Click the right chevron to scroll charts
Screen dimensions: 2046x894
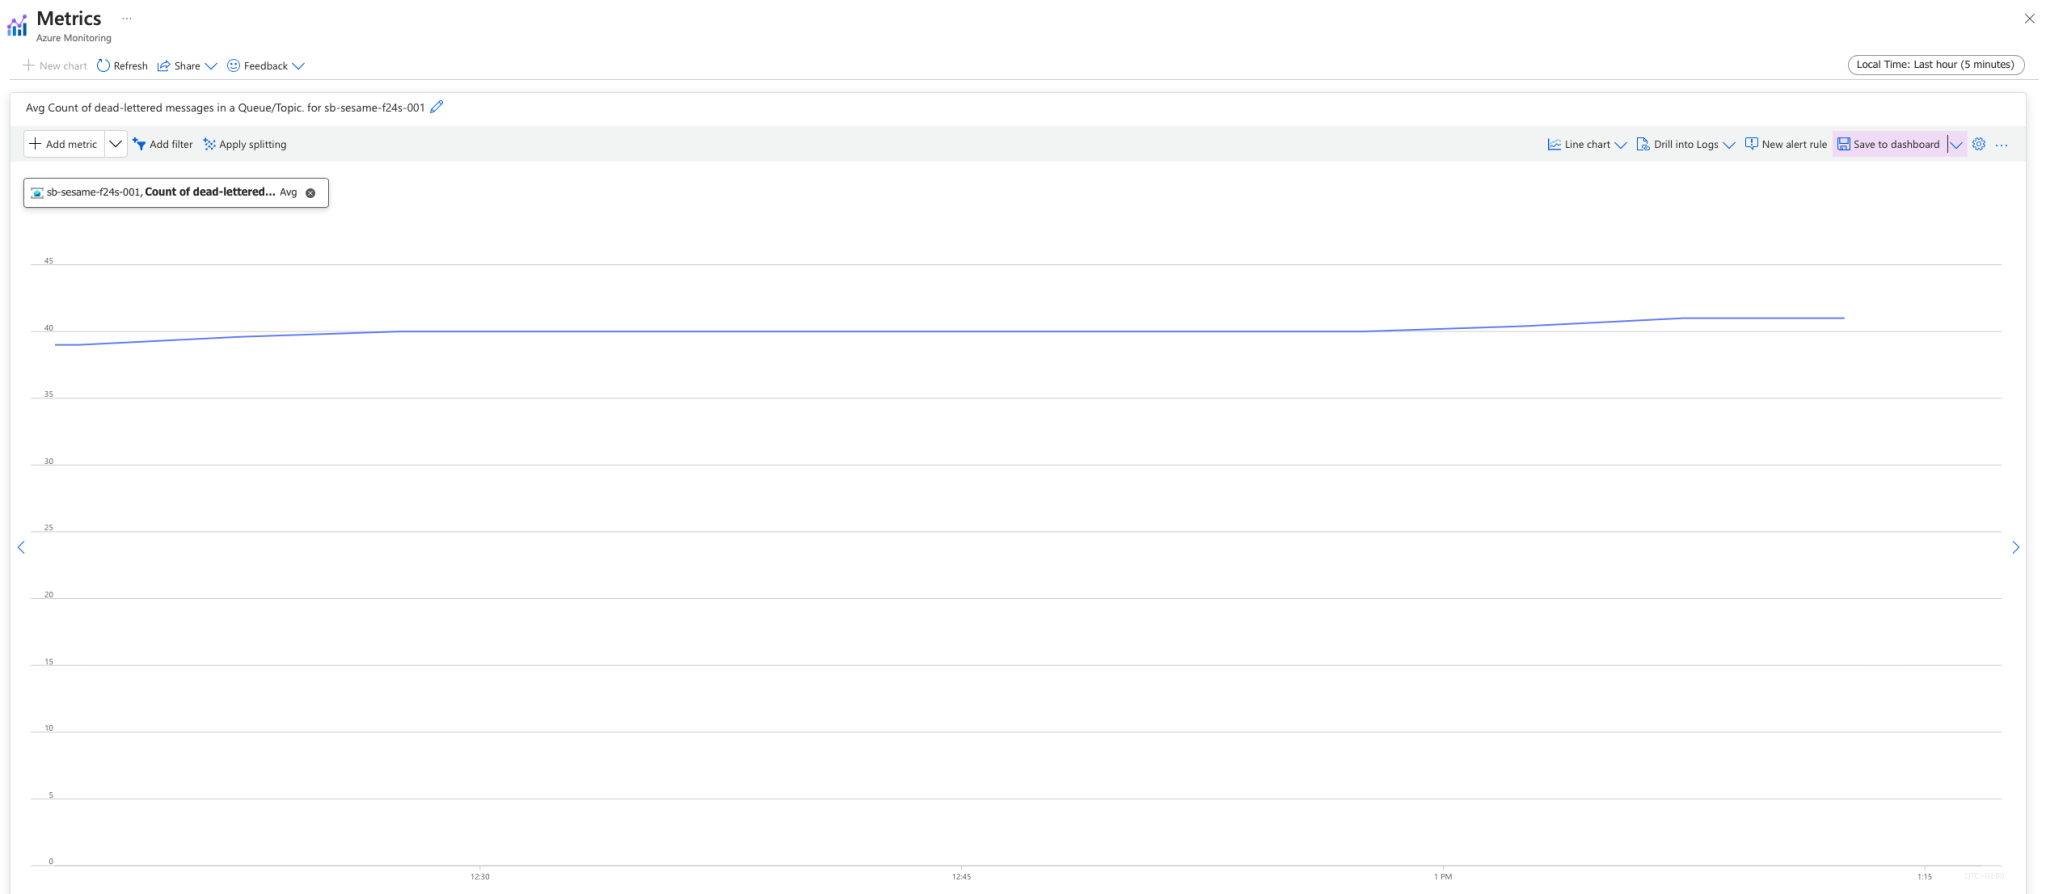click(x=2015, y=547)
